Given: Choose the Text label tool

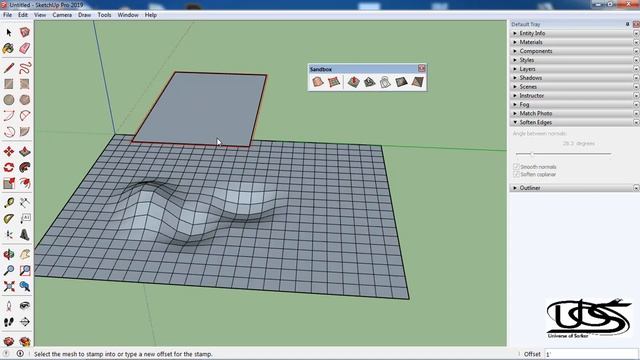Looking at the screenshot, I should [25, 219].
